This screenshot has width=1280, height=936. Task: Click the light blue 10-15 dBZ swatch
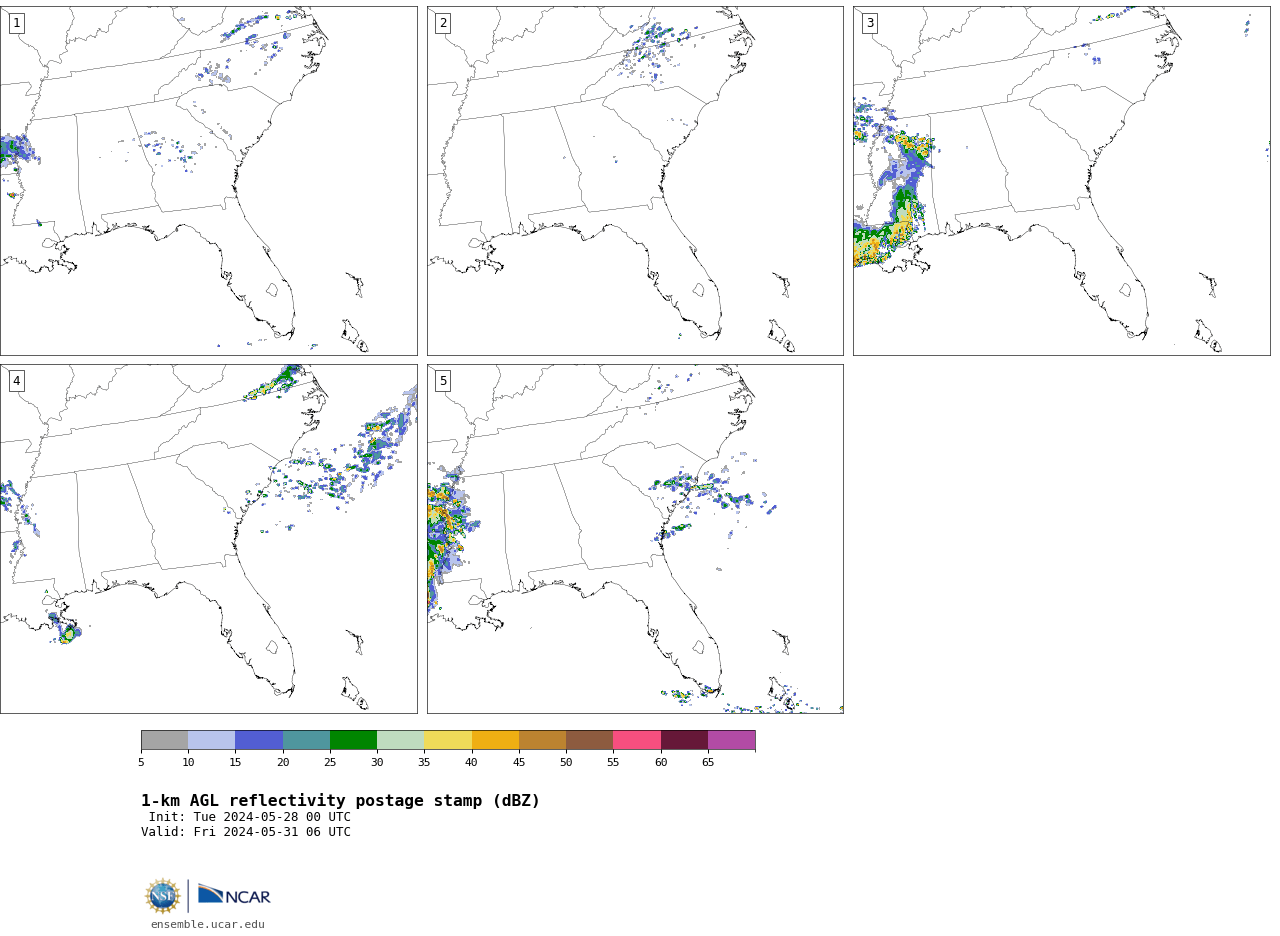211,740
